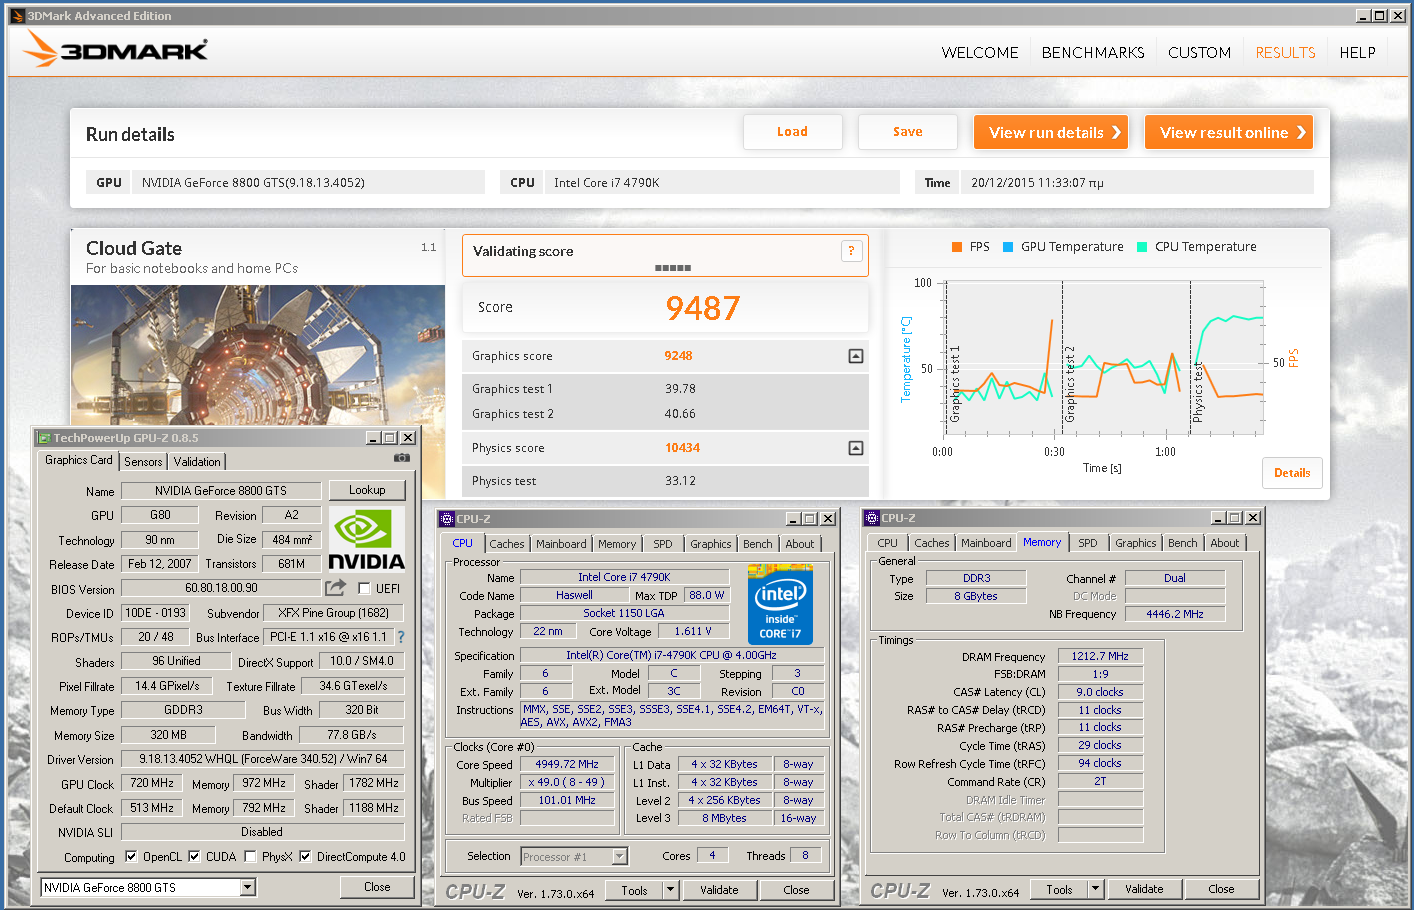1414x910 pixels.
Task: Open the help question mark on Validating score
Action: tap(851, 251)
